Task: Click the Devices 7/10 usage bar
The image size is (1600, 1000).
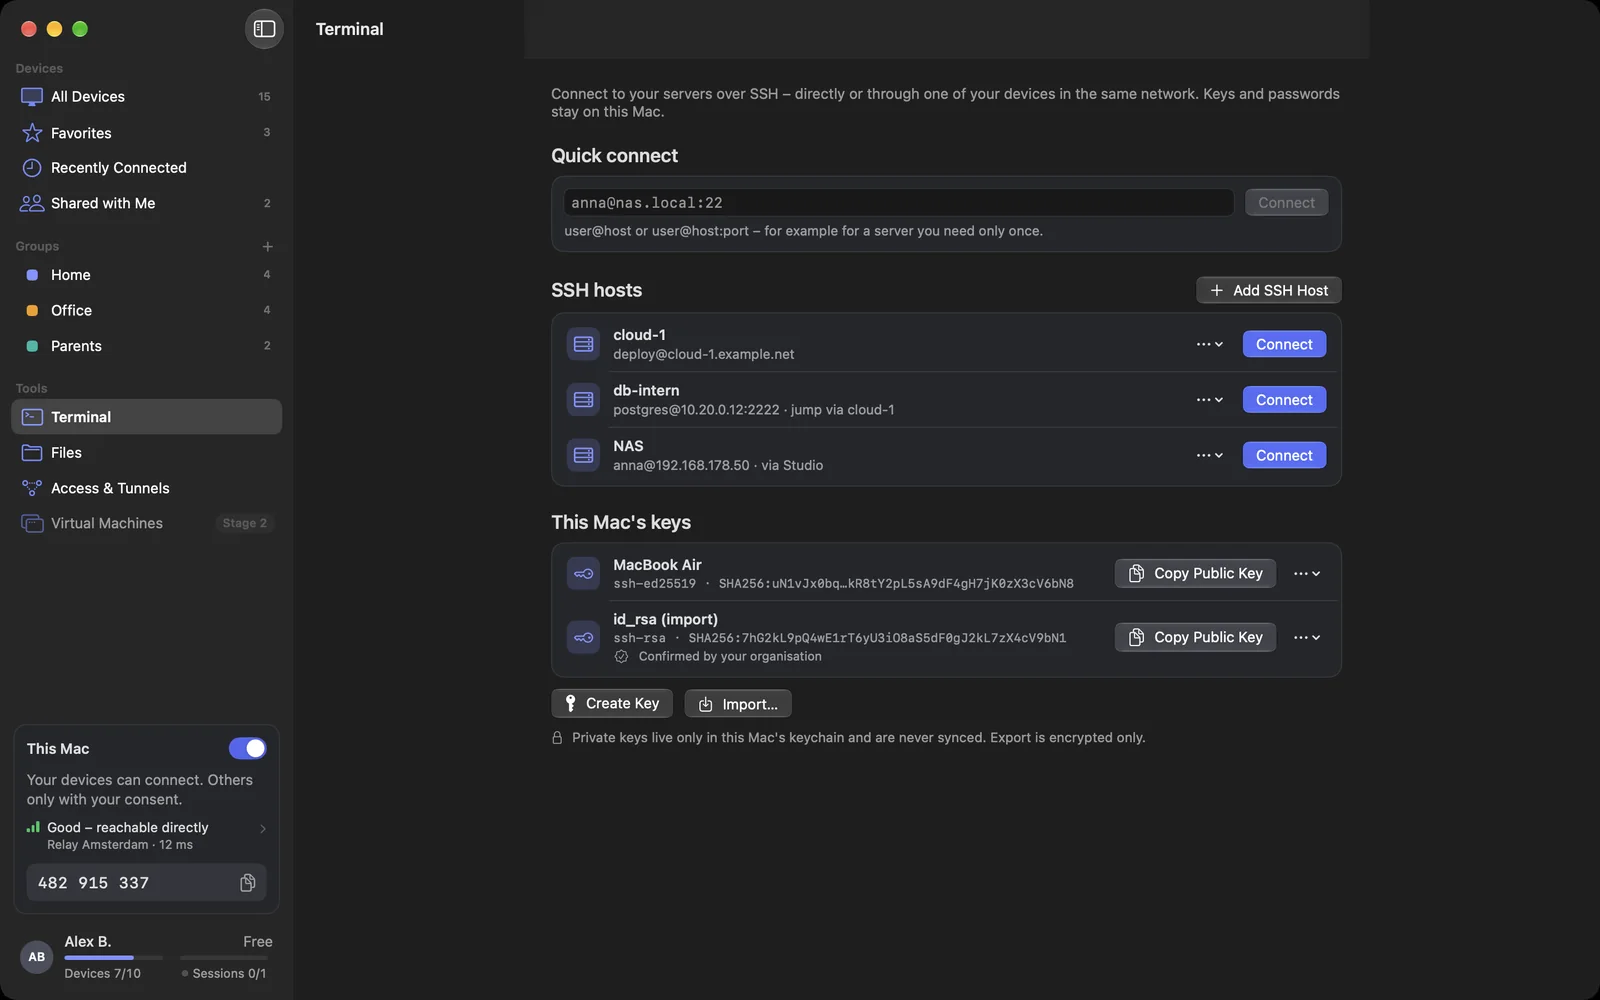Action: click(x=113, y=958)
